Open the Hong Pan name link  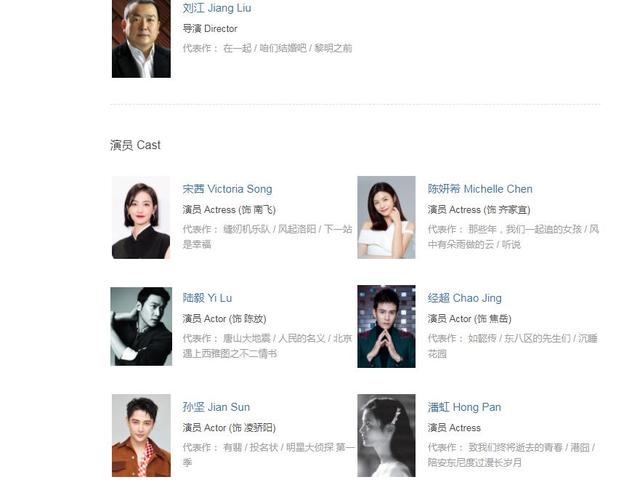464,407
